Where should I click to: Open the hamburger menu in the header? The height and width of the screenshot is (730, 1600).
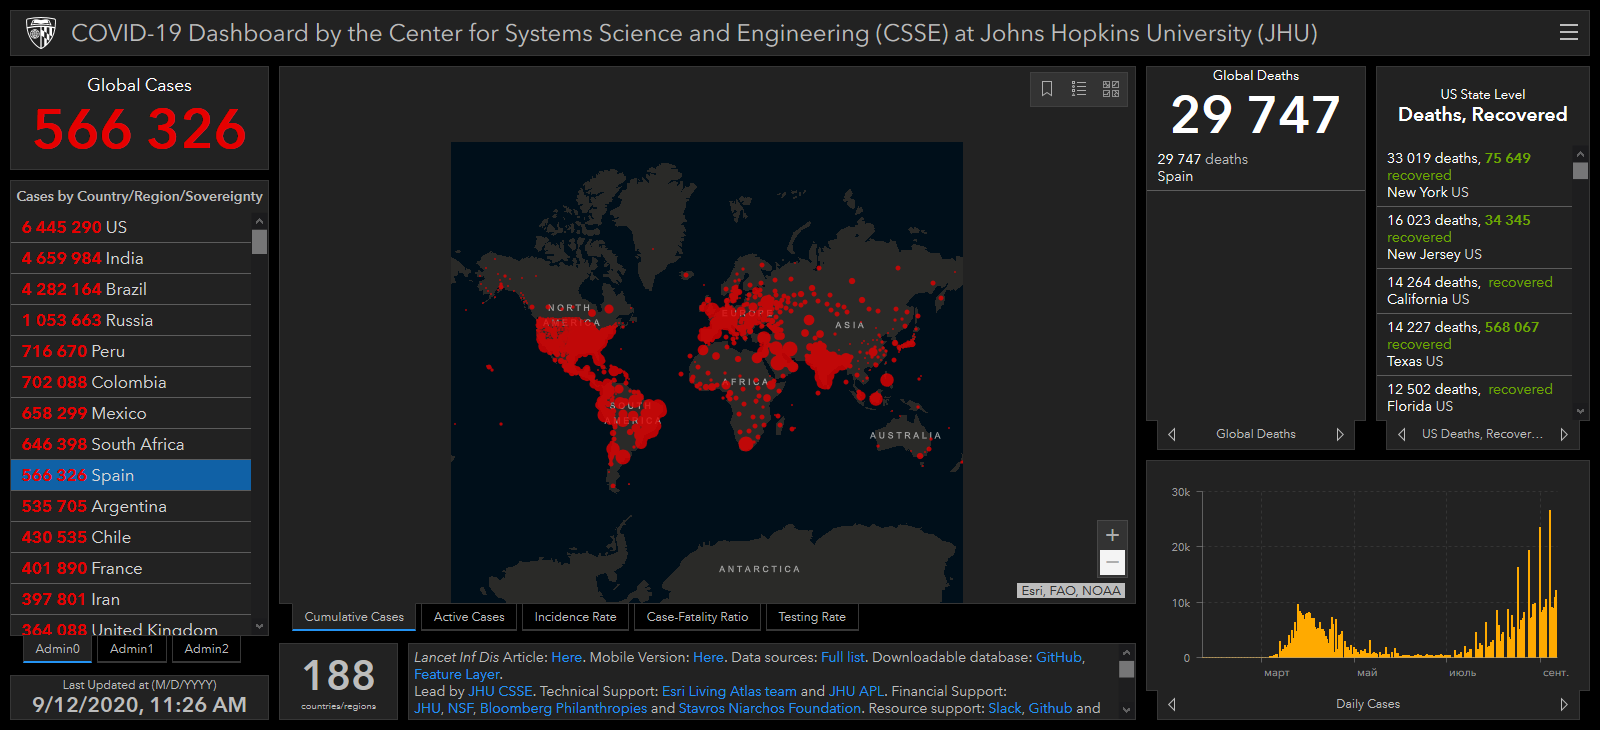pos(1569,32)
